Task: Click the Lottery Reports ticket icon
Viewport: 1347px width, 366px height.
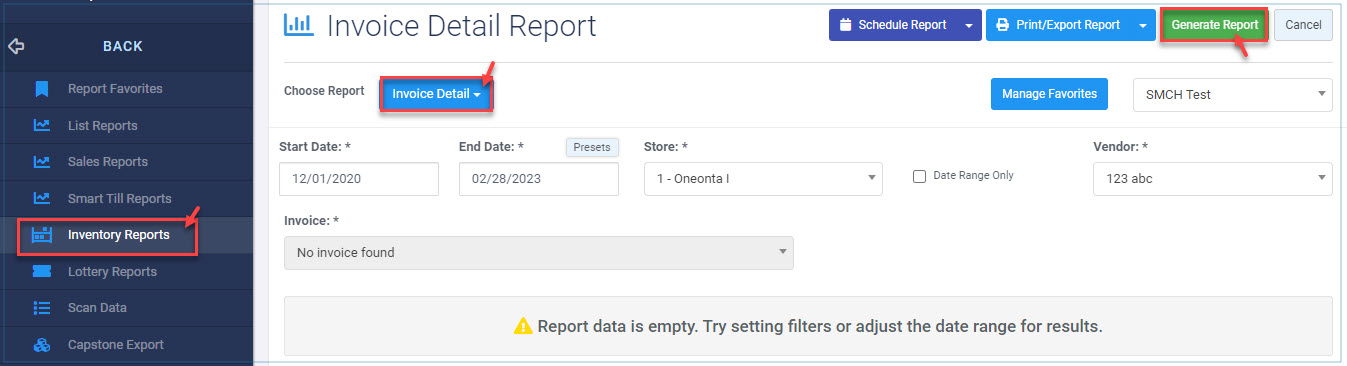Action: (x=42, y=271)
